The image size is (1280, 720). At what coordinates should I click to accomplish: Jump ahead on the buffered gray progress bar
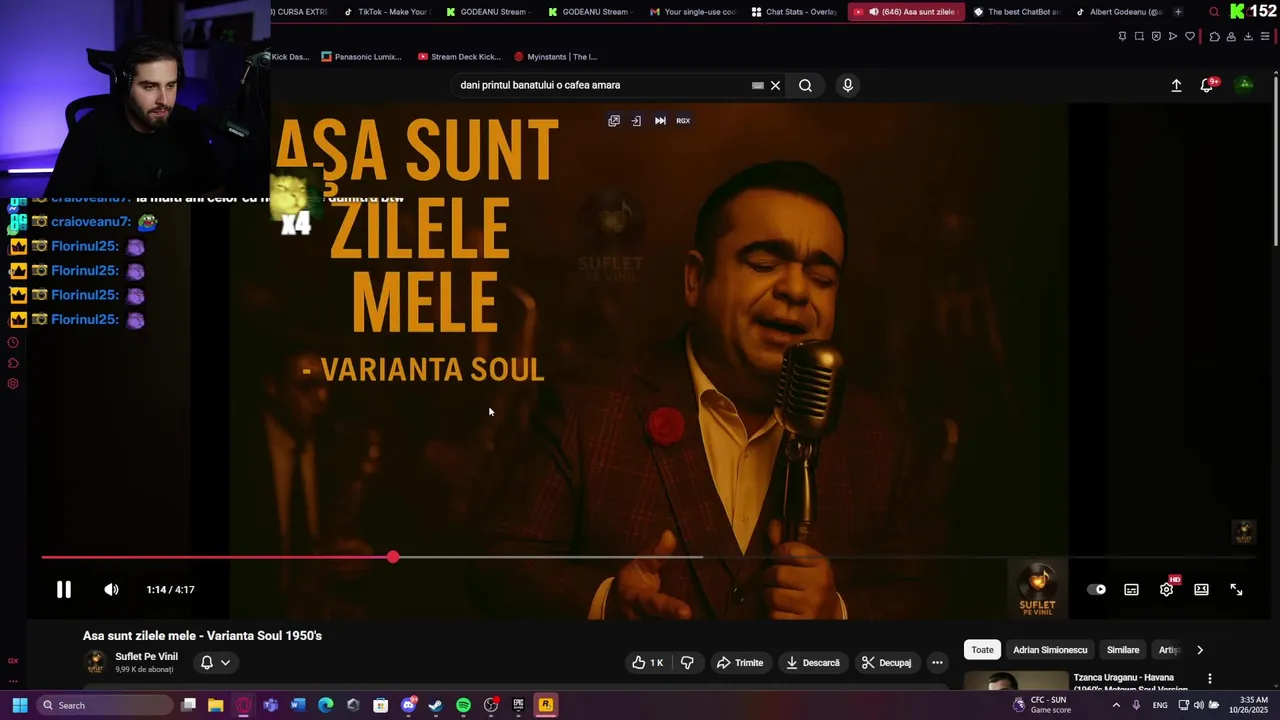[550, 557]
